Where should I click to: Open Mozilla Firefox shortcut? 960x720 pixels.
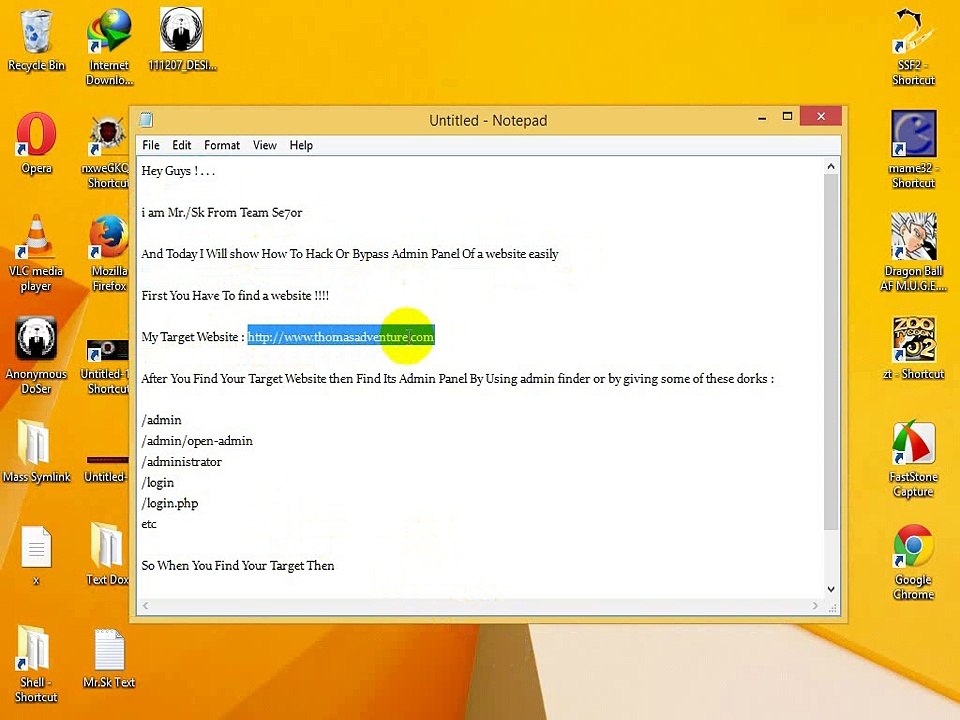tap(109, 253)
